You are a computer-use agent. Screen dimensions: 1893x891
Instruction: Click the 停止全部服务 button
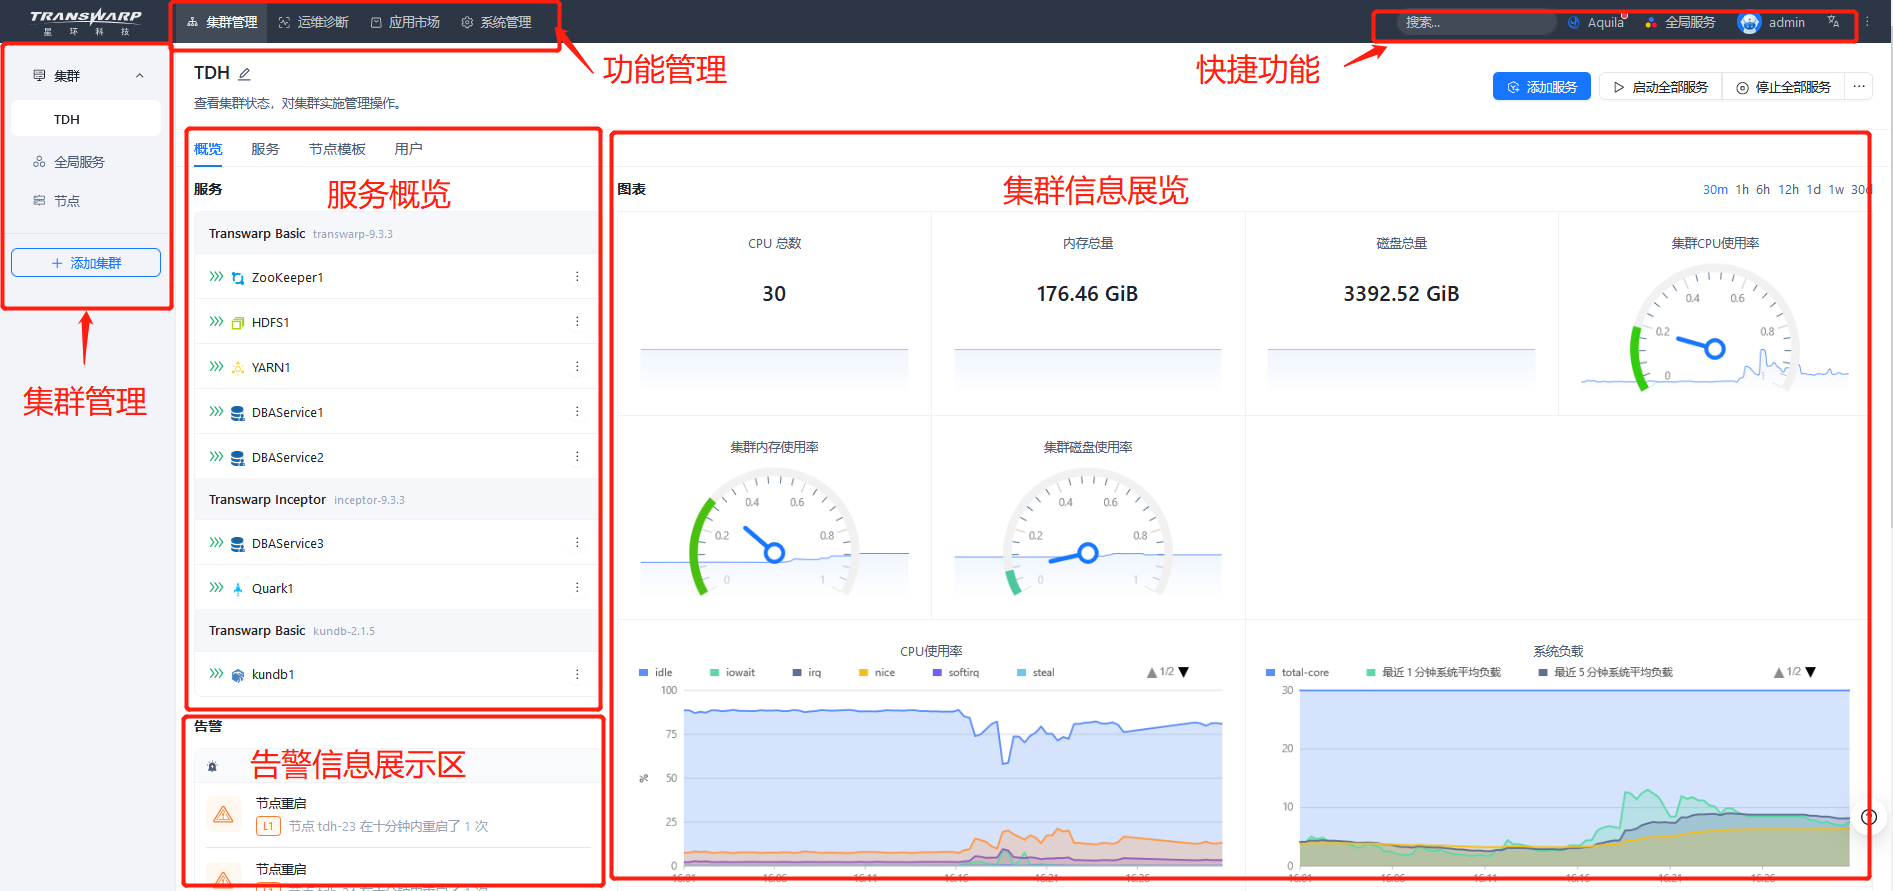(1784, 87)
